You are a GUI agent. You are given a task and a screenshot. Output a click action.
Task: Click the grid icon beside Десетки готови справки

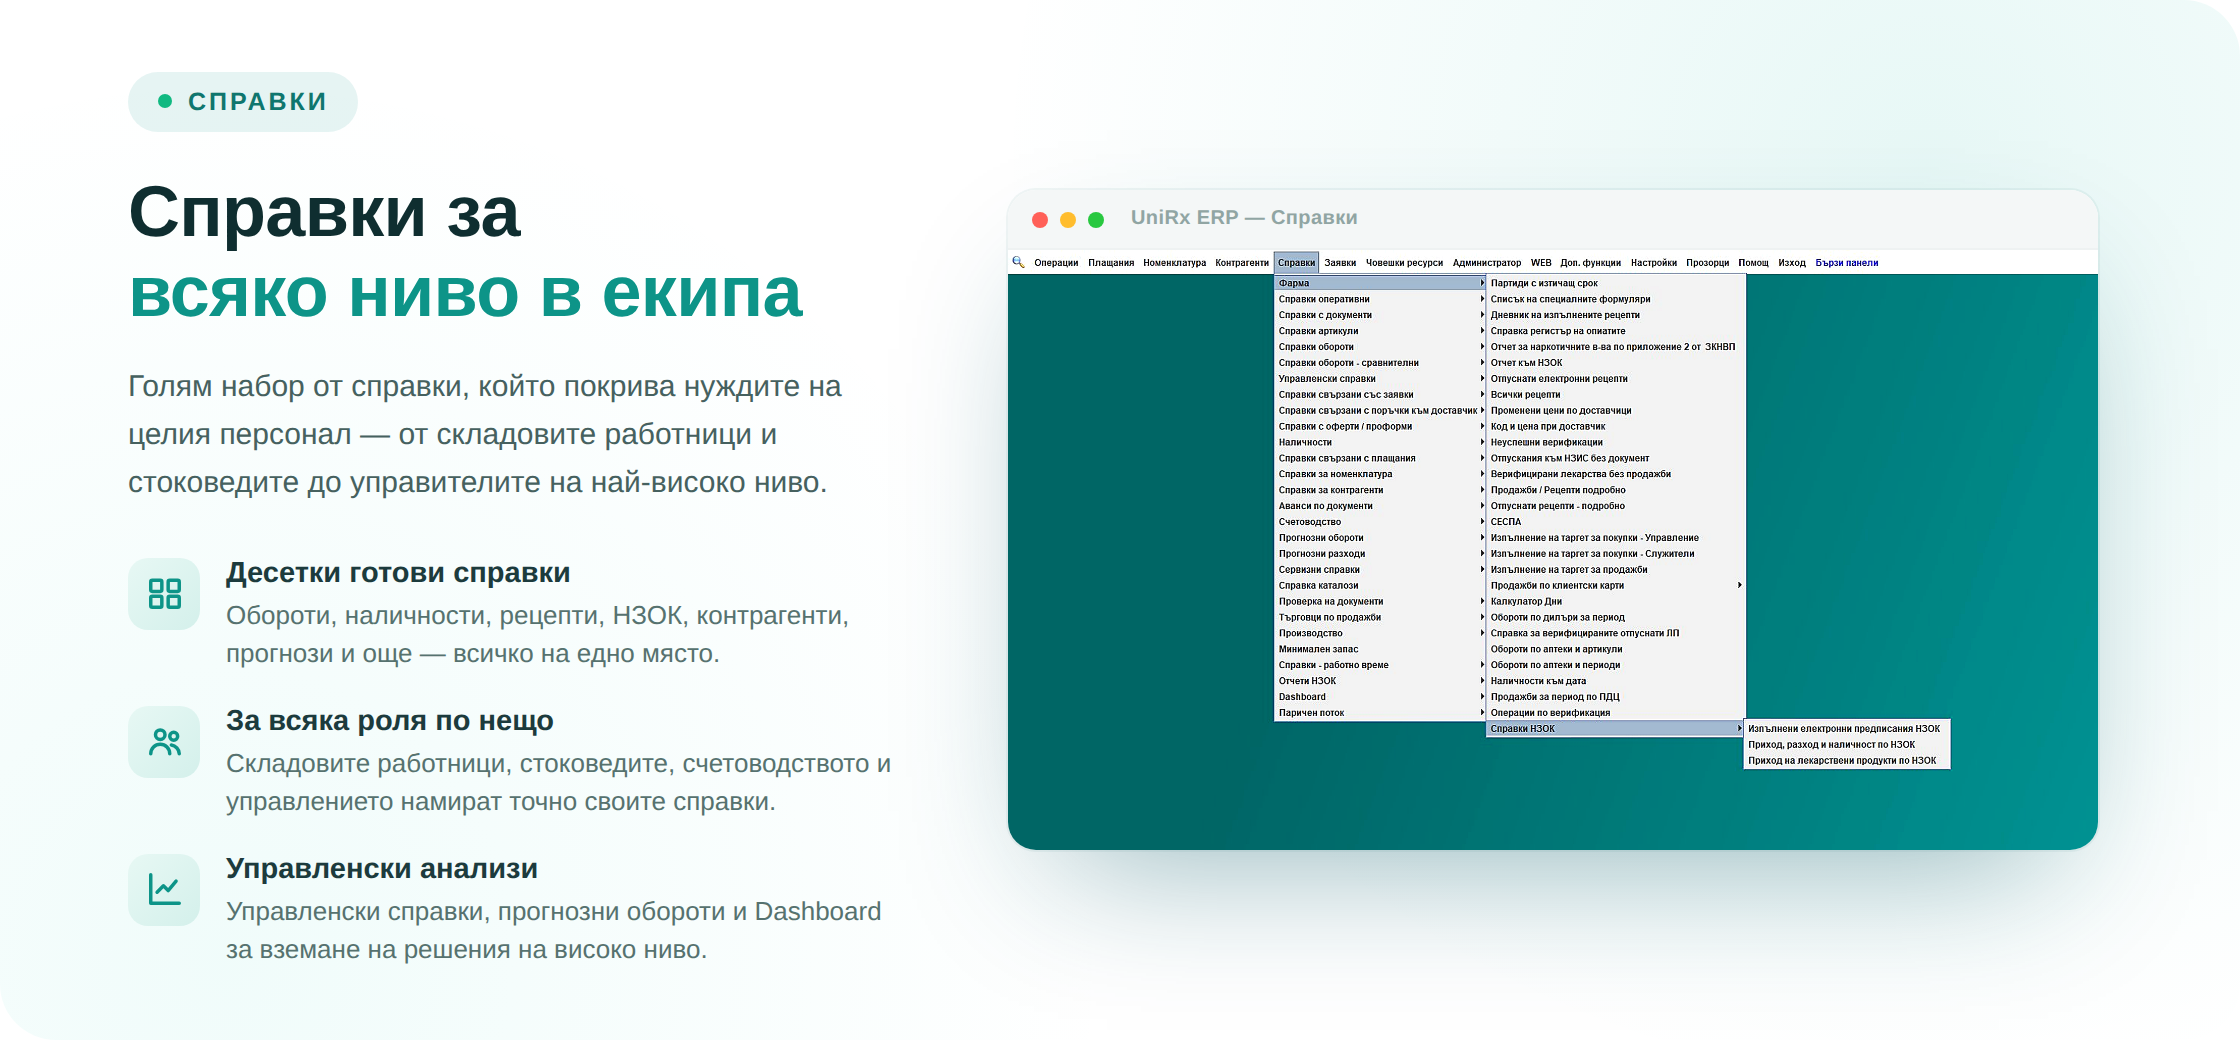[164, 594]
